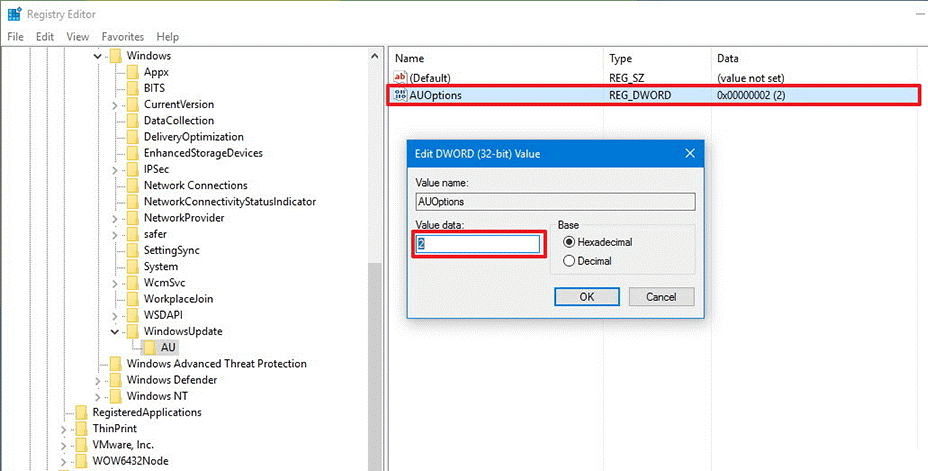The image size is (928, 471).
Task: Collapse the WindowsUpdate tree node
Action: pyautogui.click(x=115, y=331)
